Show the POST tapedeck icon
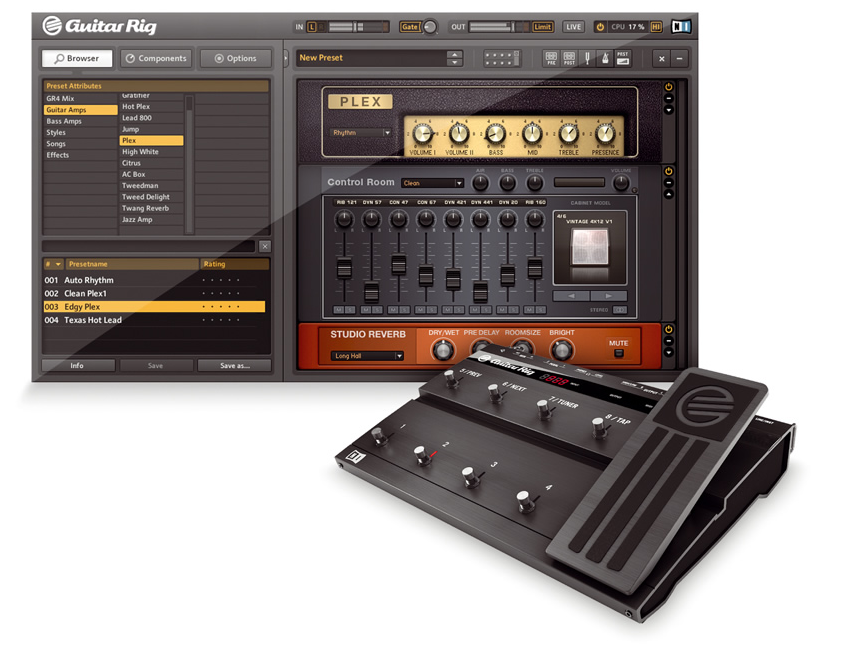This screenshot has height=648, width=845. click(569, 58)
